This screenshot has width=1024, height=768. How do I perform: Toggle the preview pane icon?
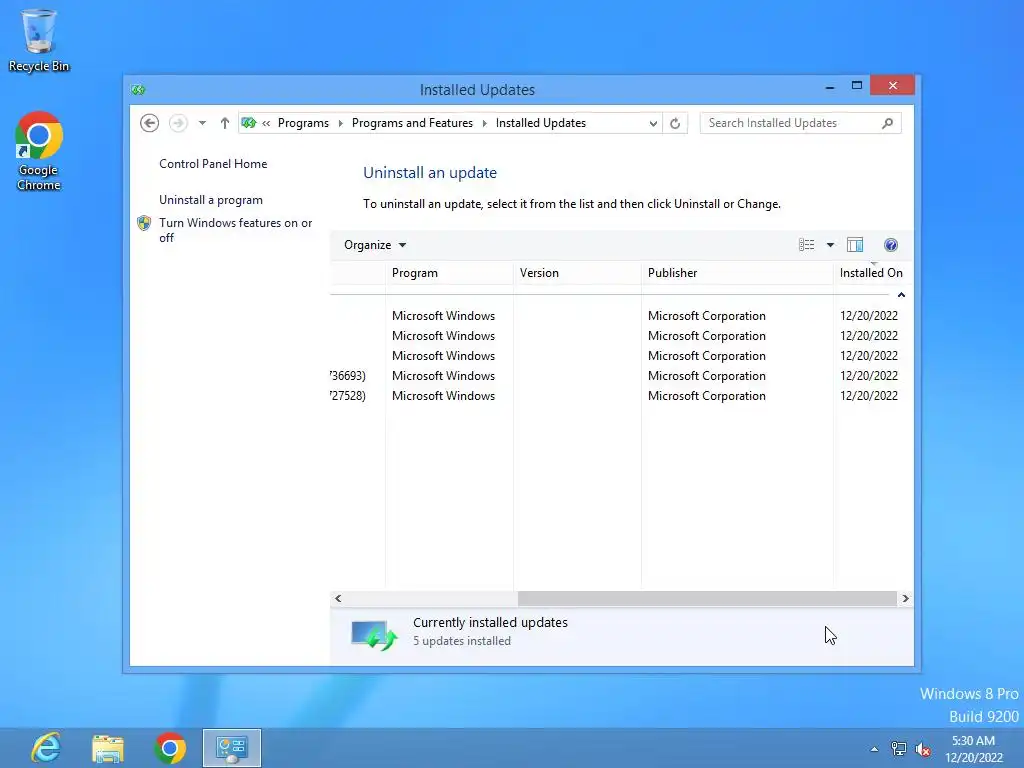[855, 245]
